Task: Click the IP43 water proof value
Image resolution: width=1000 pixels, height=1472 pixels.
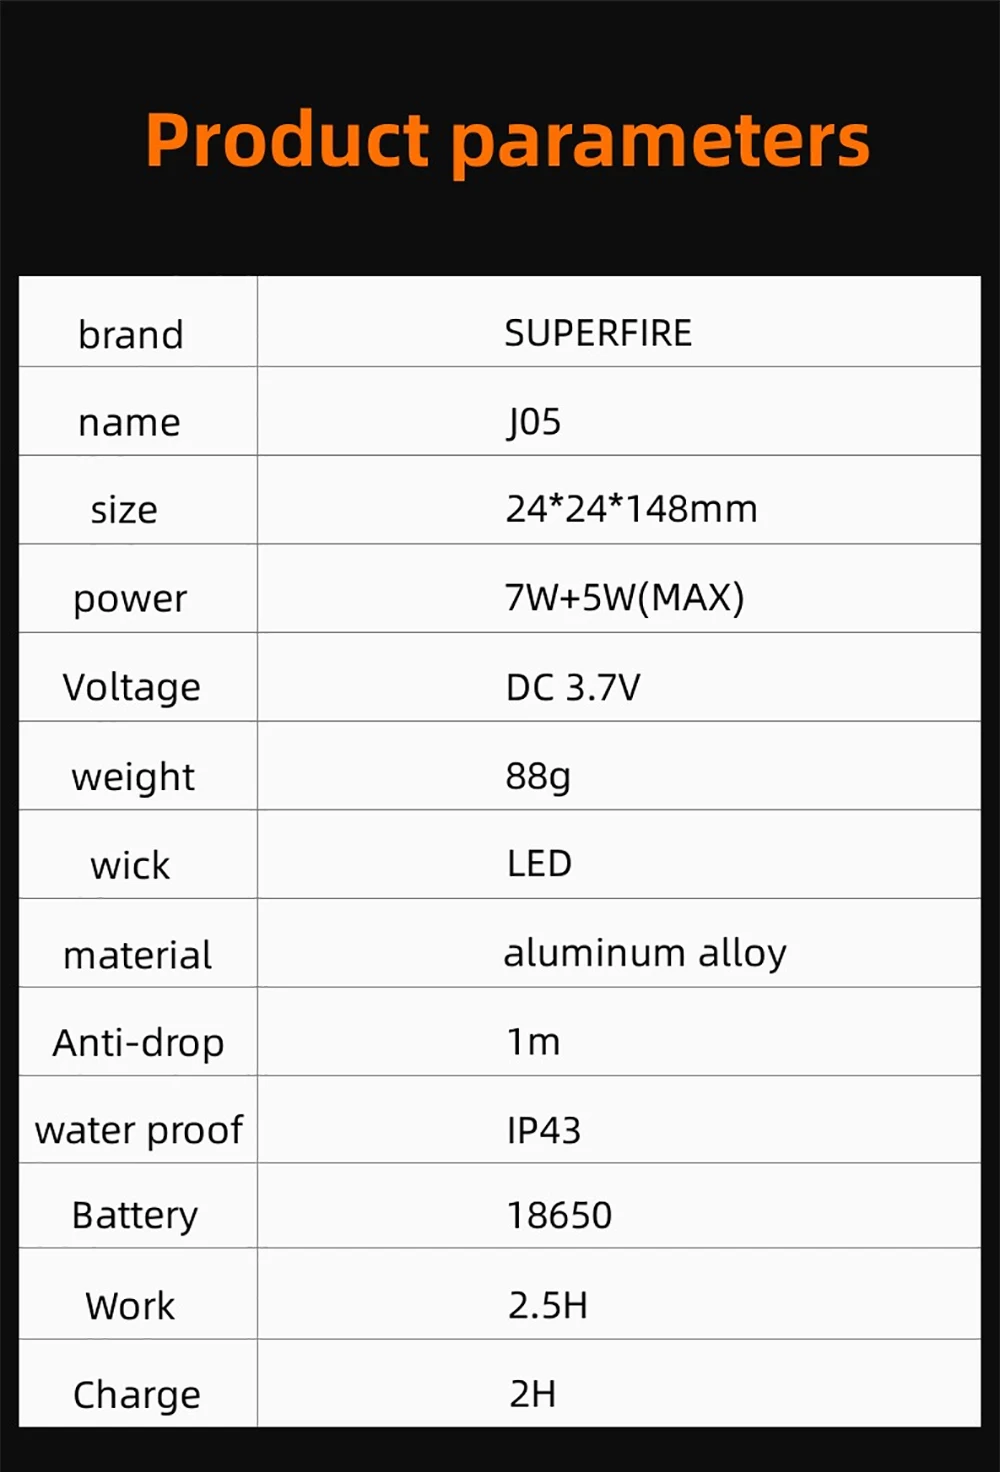Action: tap(543, 1130)
